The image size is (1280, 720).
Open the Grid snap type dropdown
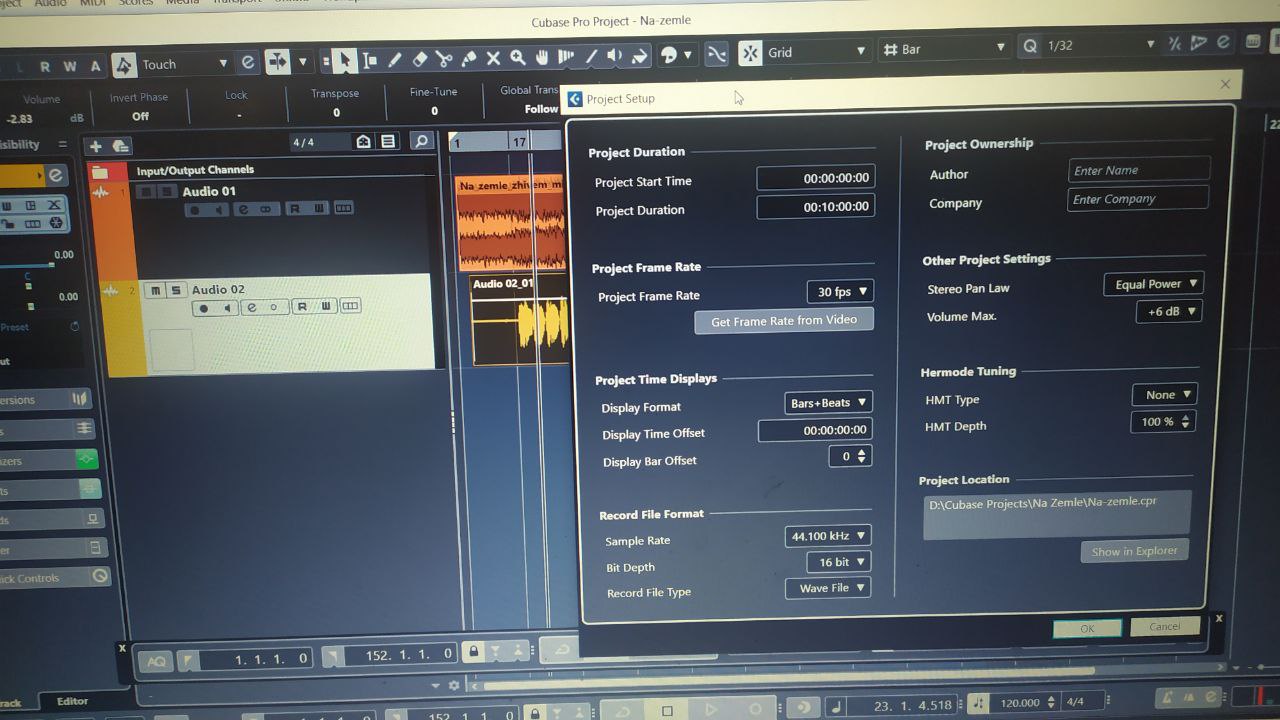(817, 52)
